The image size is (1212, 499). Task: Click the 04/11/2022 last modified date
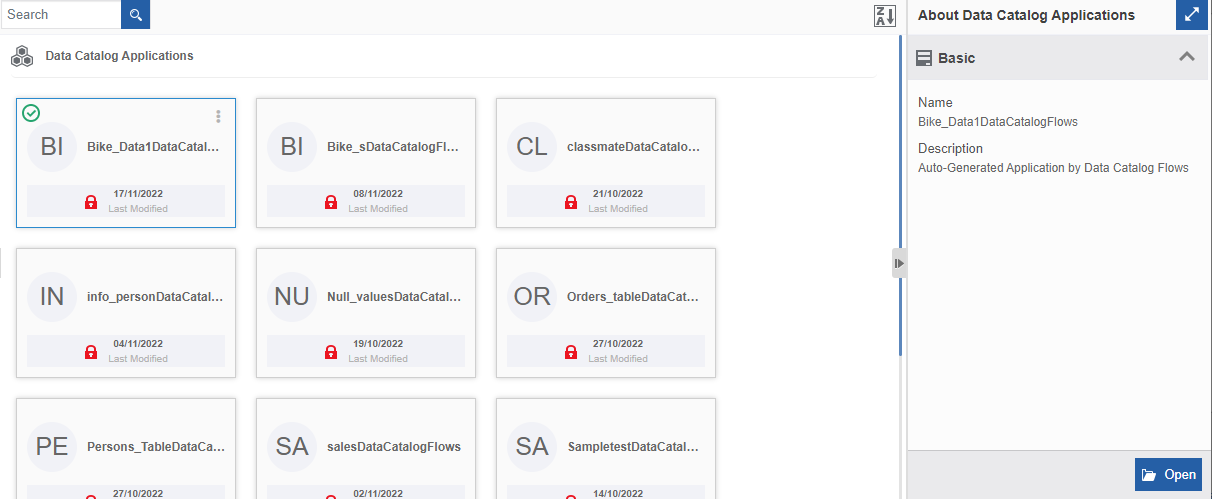tap(138, 344)
